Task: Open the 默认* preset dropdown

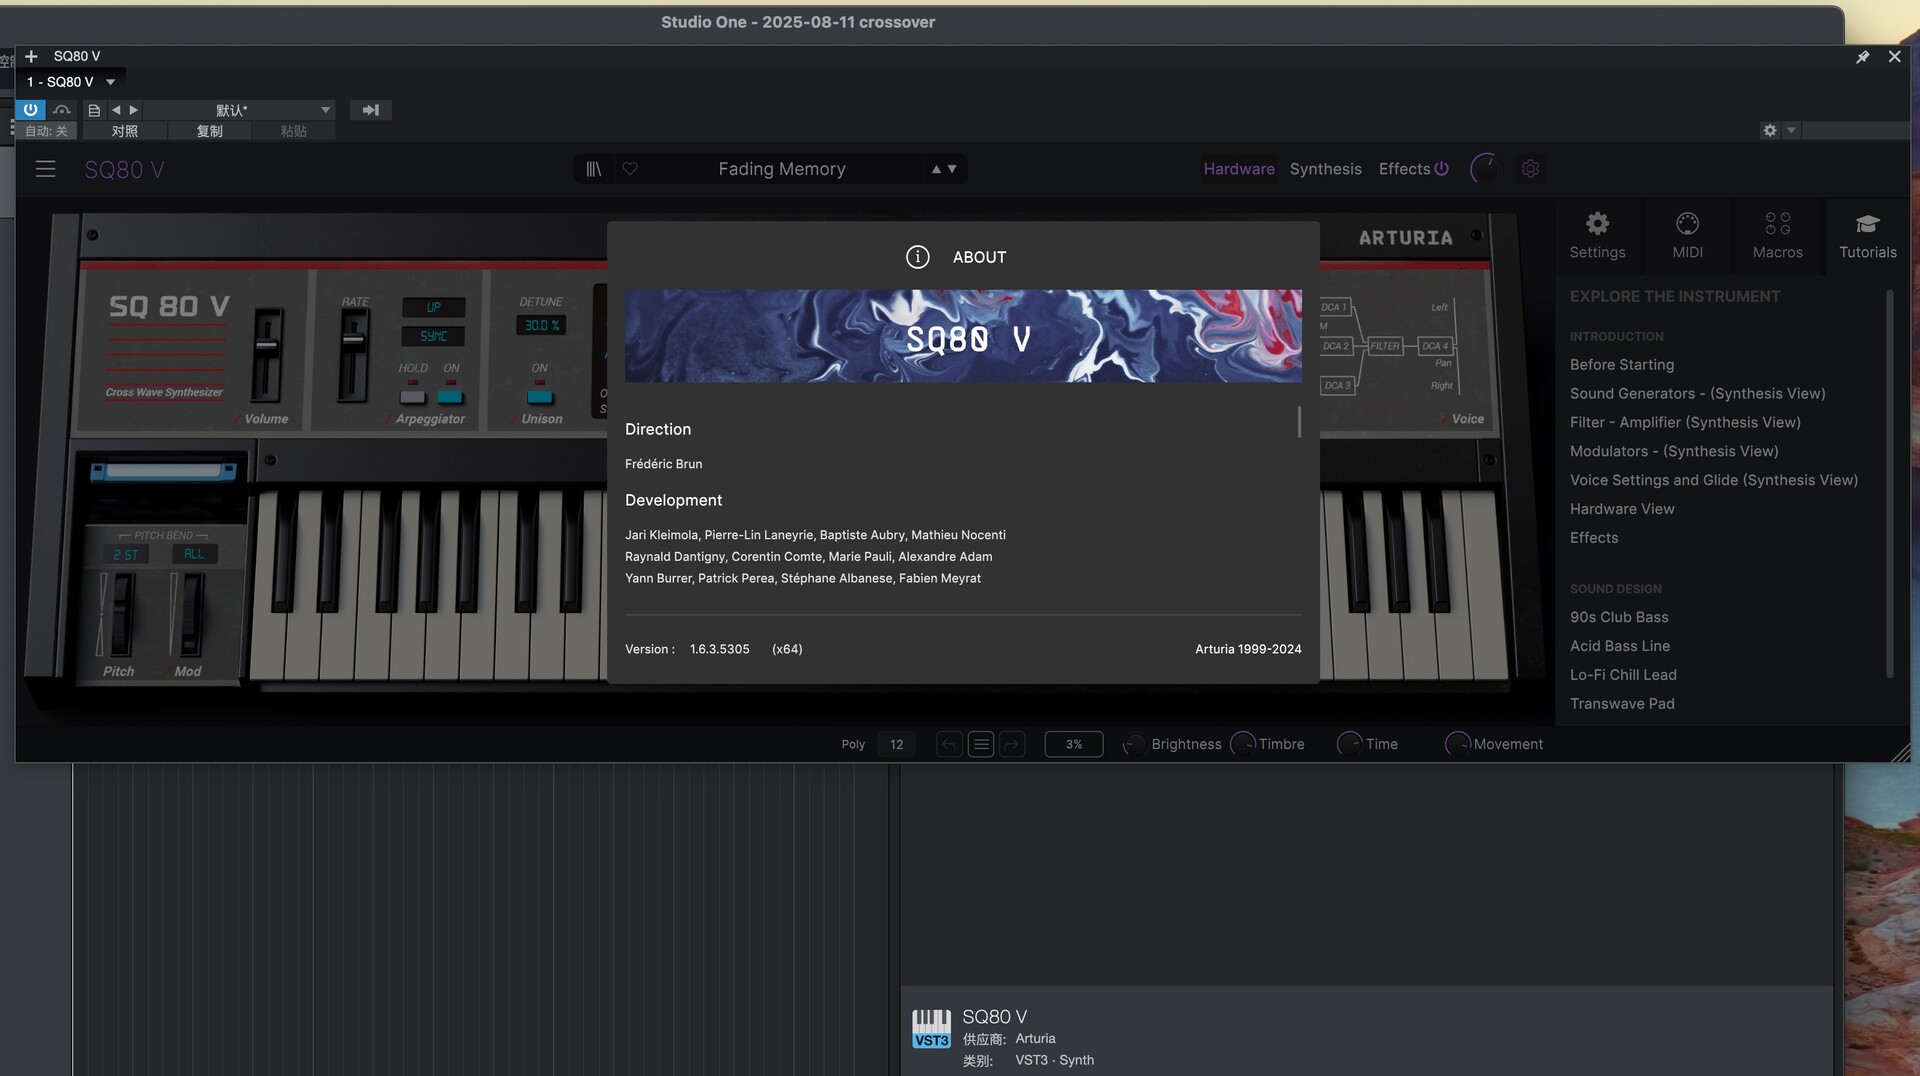Action: 239,110
